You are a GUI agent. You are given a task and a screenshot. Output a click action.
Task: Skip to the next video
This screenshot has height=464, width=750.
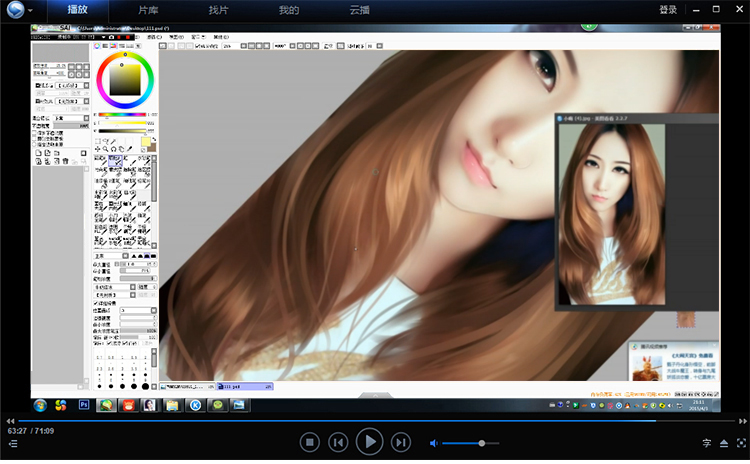pyautogui.click(x=401, y=442)
